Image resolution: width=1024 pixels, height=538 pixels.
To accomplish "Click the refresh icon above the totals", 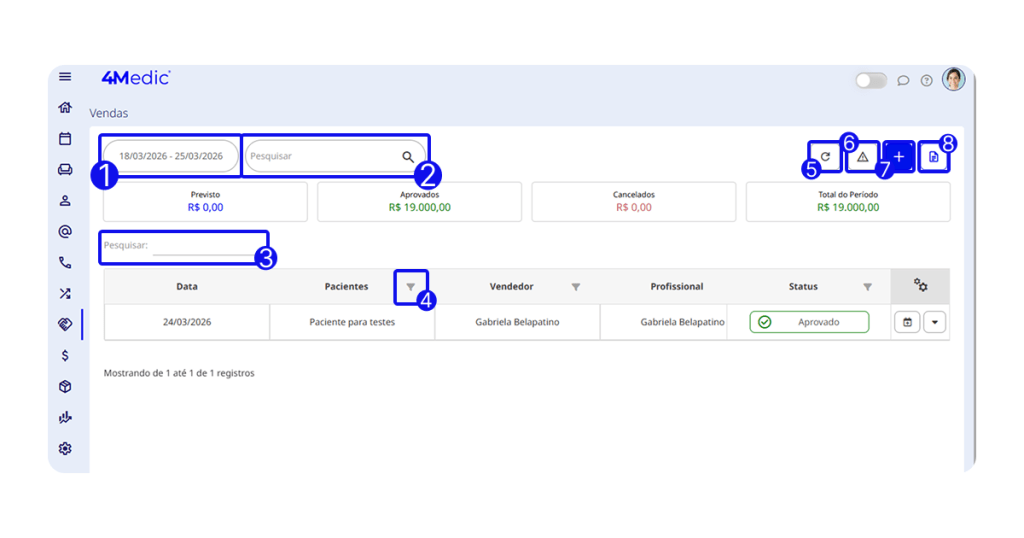I will coord(825,157).
